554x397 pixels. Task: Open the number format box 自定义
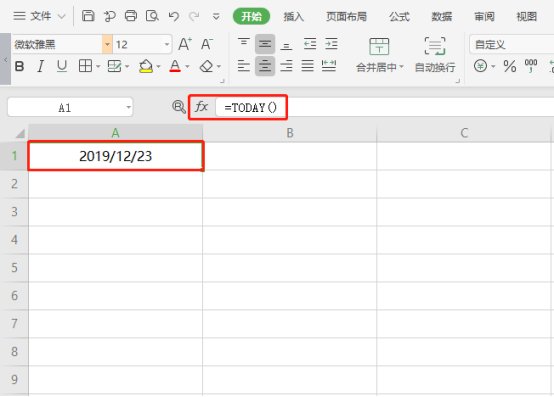tap(512, 45)
